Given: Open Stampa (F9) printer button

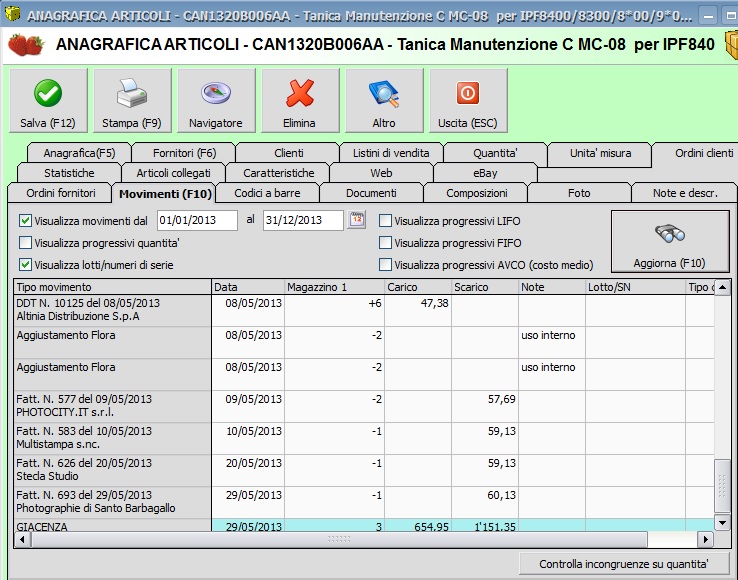Looking at the screenshot, I should (132, 100).
